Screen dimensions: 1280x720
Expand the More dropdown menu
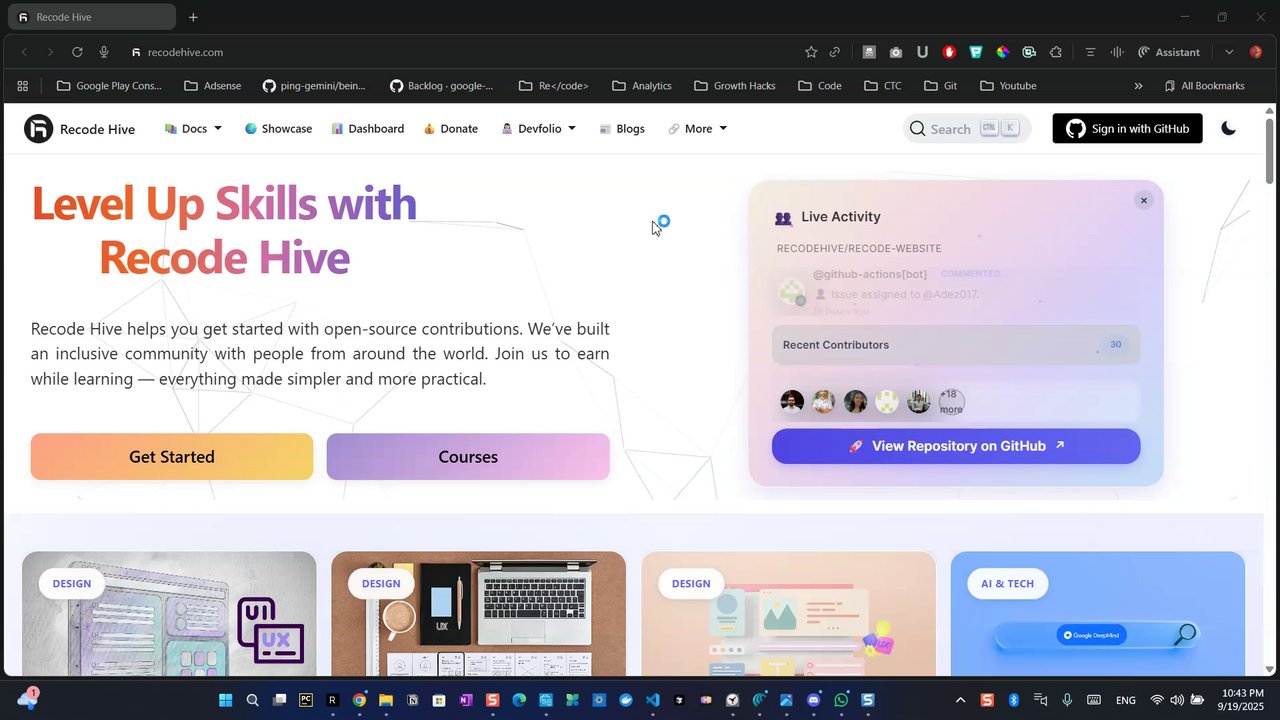(x=697, y=128)
